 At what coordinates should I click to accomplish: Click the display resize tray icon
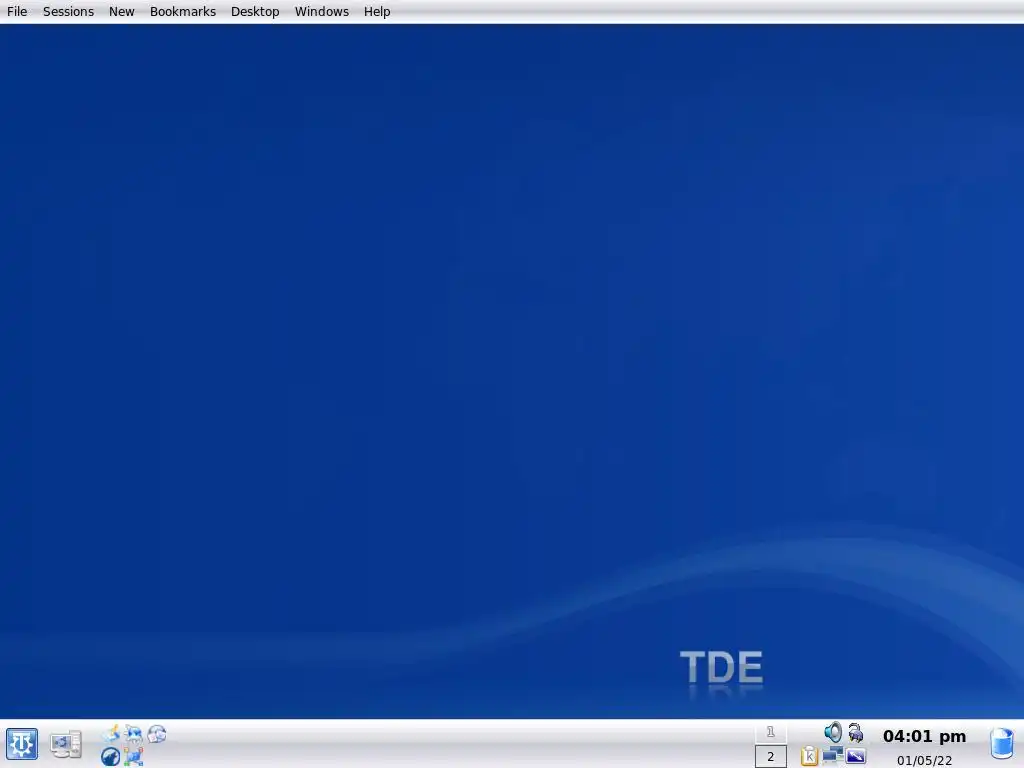(x=856, y=756)
